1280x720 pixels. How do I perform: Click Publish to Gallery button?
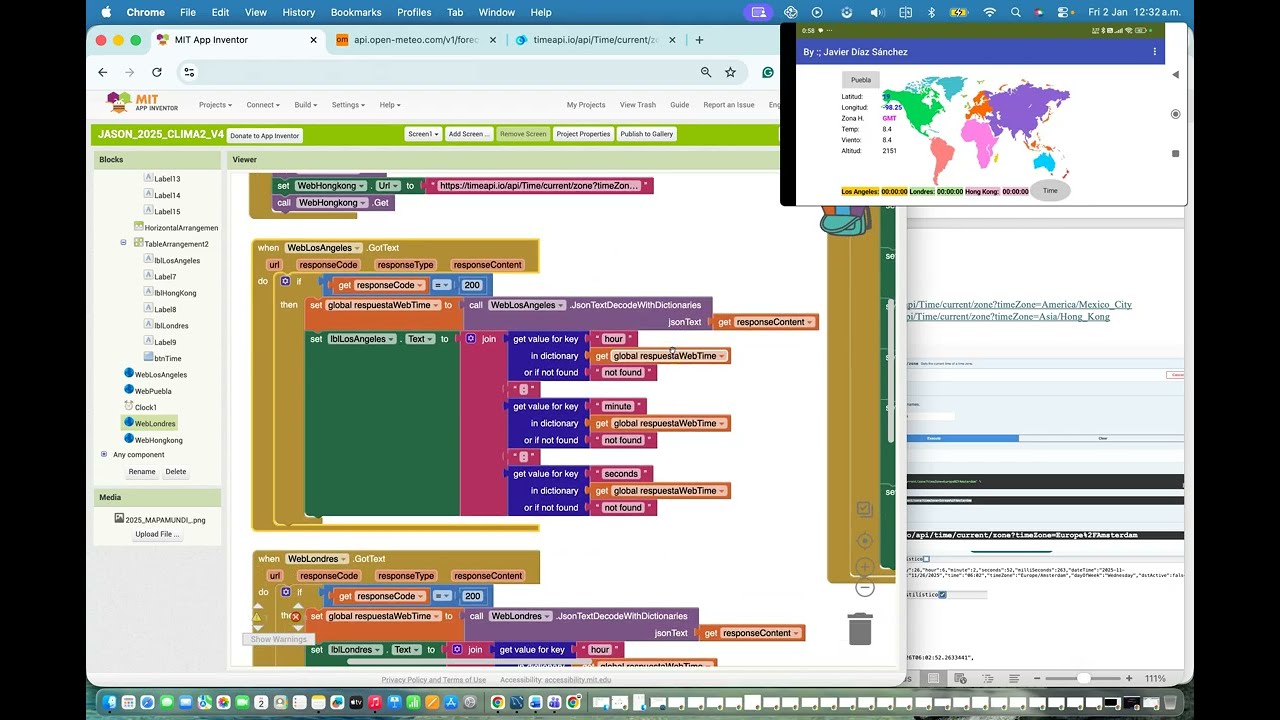point(647,134)
